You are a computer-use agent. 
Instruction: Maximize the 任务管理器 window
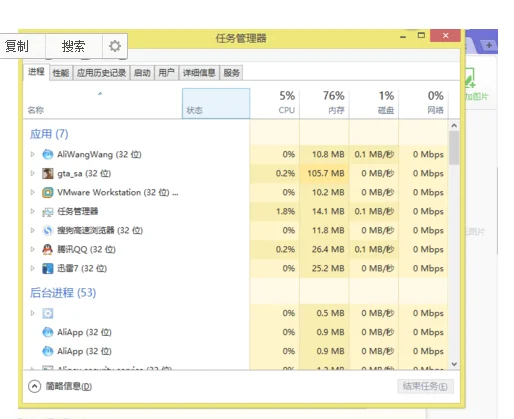(421, 35)
